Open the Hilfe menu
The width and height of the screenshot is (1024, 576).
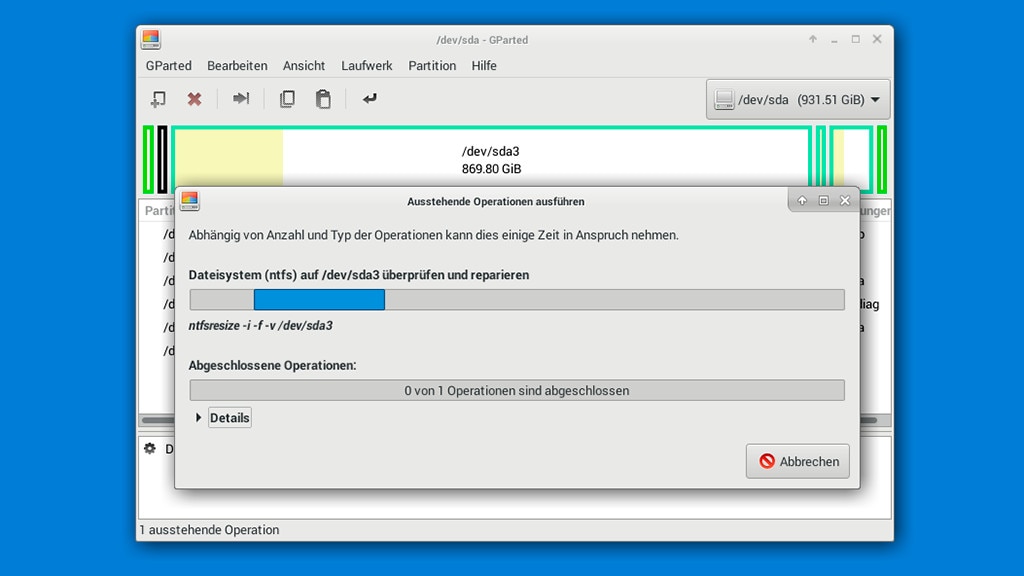click(484, 66)
